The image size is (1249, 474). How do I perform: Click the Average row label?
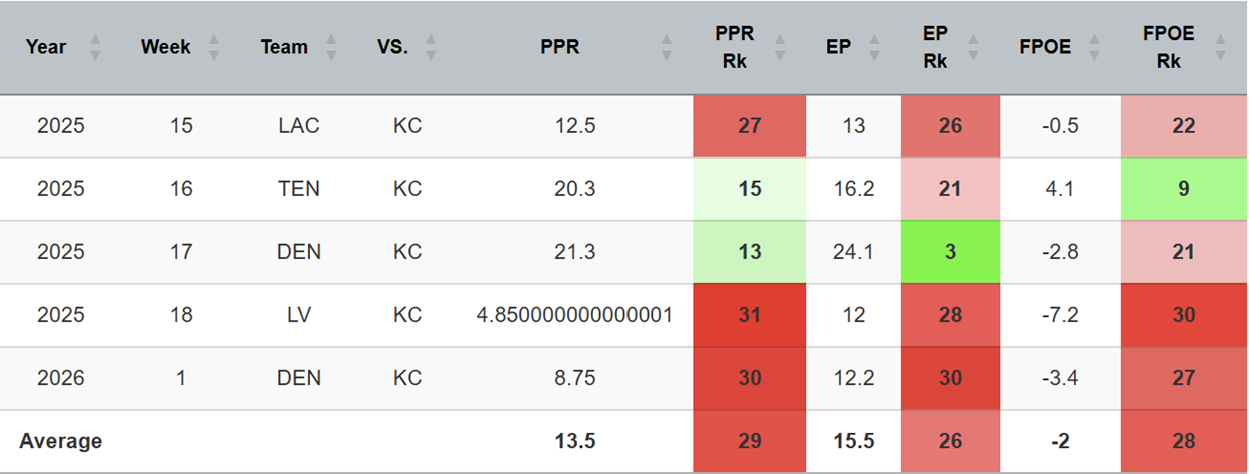pos(61,441)
